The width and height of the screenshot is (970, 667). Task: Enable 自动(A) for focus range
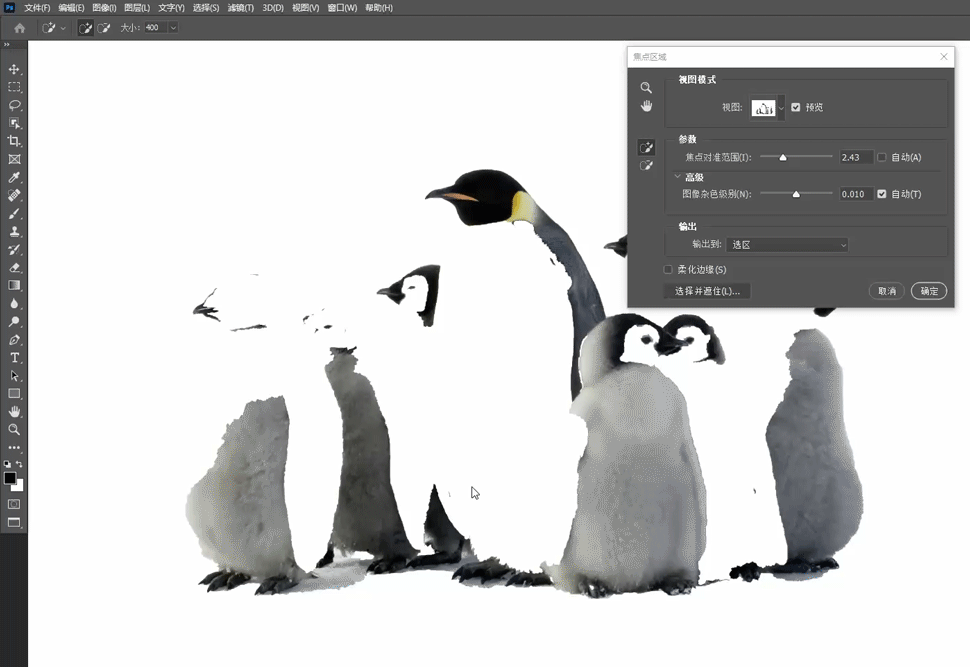pos(882,157)
